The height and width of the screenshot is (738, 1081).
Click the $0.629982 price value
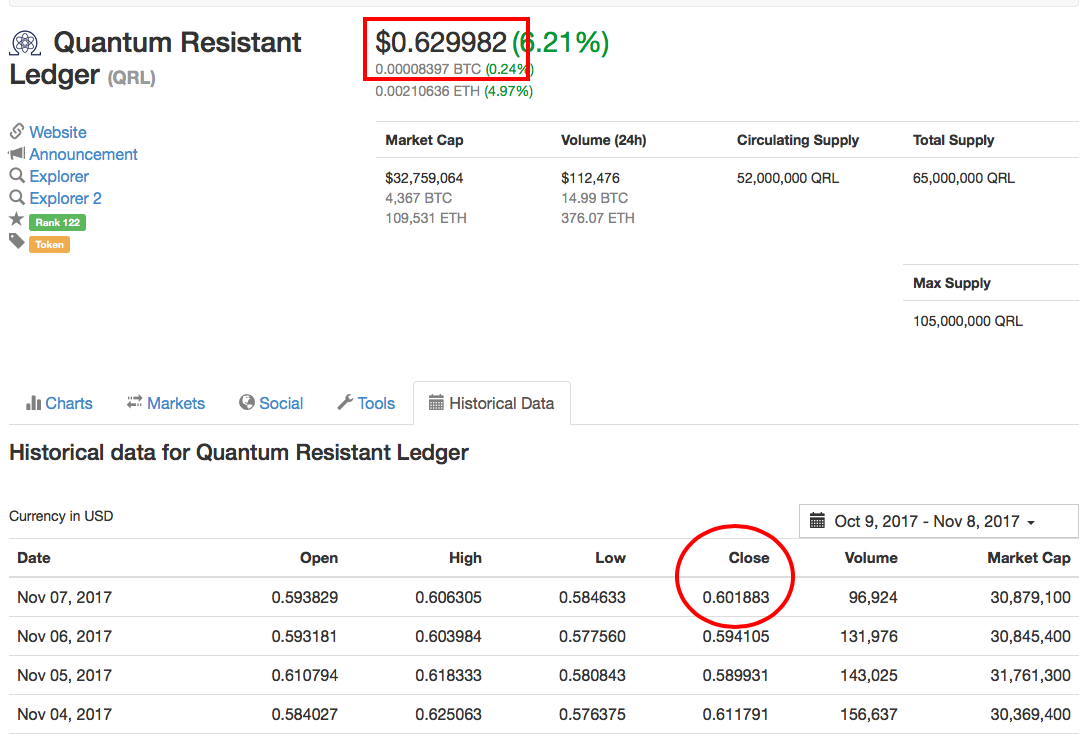441,43
